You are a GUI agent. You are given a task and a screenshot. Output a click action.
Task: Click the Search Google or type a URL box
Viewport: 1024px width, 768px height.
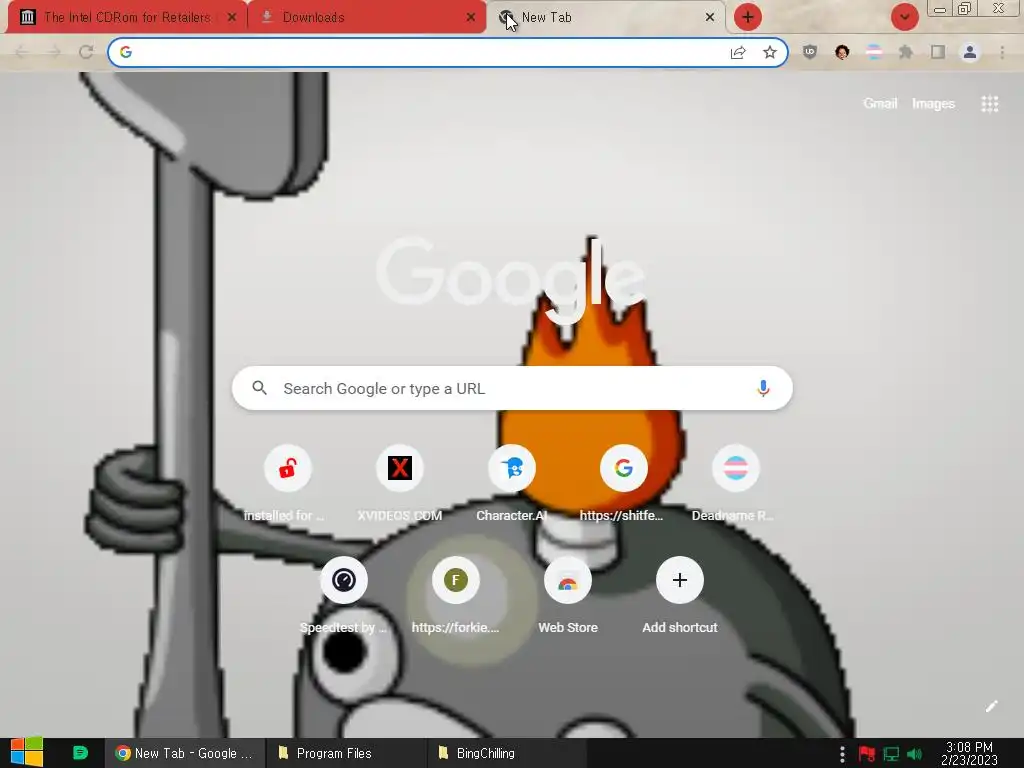tap(512, 389)
